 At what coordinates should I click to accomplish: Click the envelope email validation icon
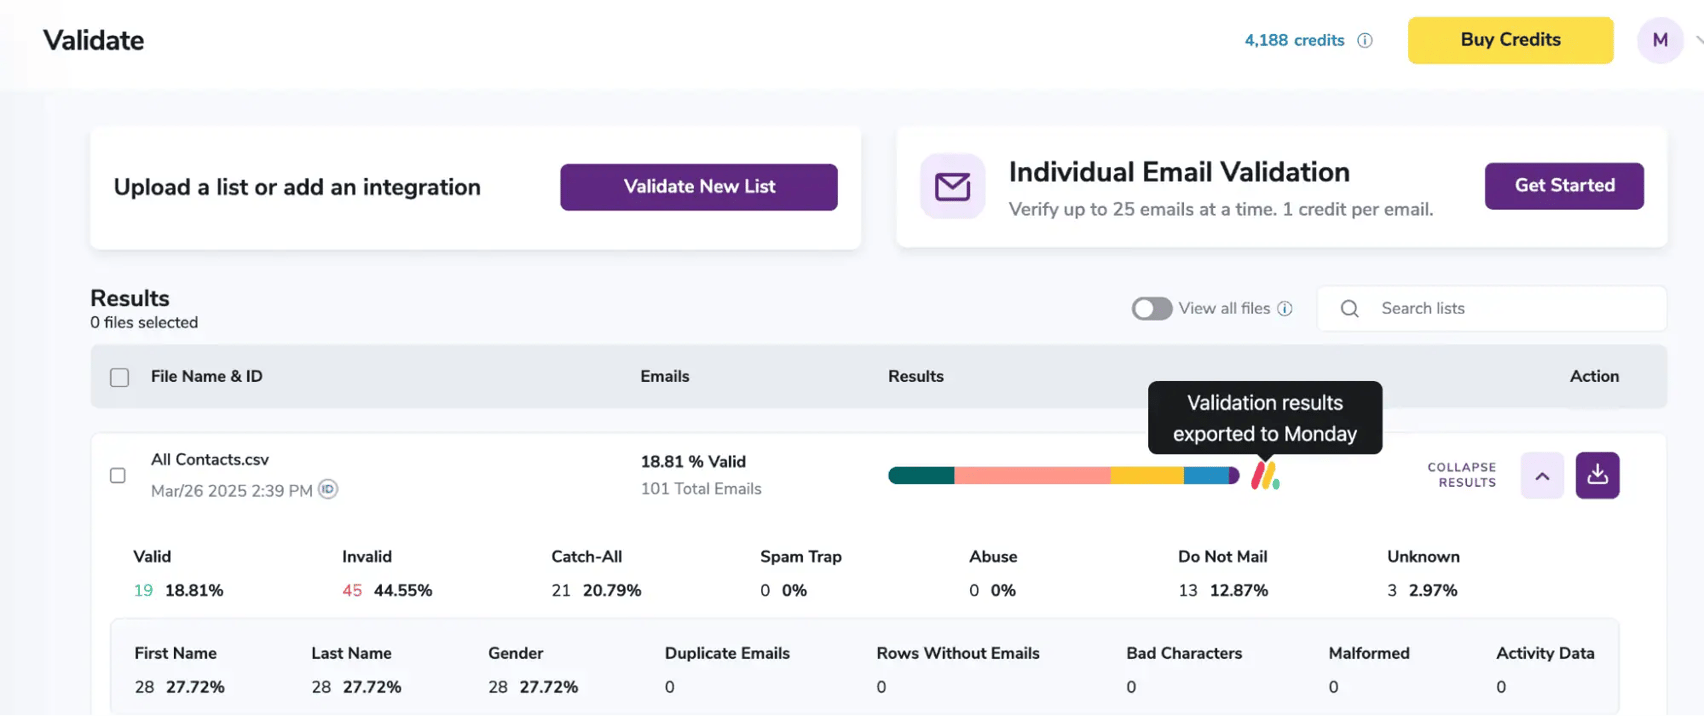pos(952,187)
